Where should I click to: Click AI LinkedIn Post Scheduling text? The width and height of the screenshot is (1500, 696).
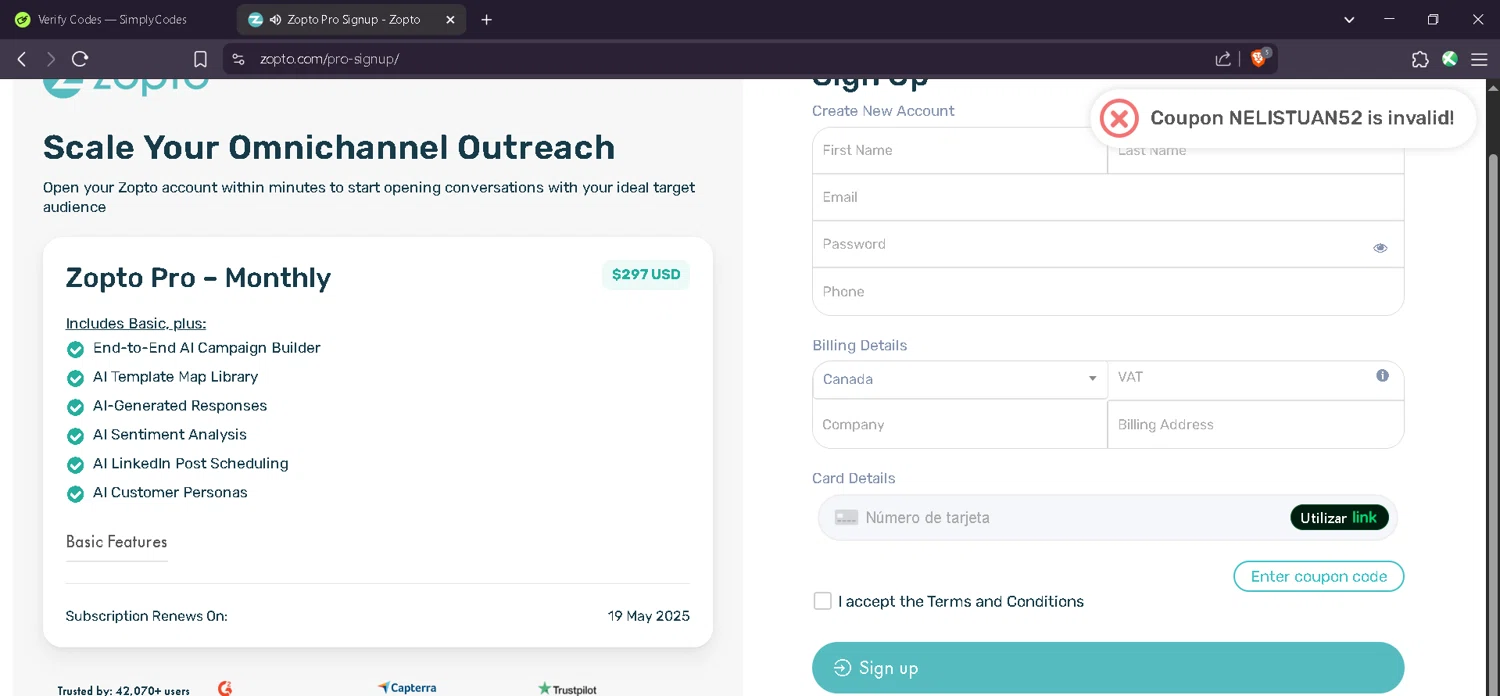coord(191,464)
